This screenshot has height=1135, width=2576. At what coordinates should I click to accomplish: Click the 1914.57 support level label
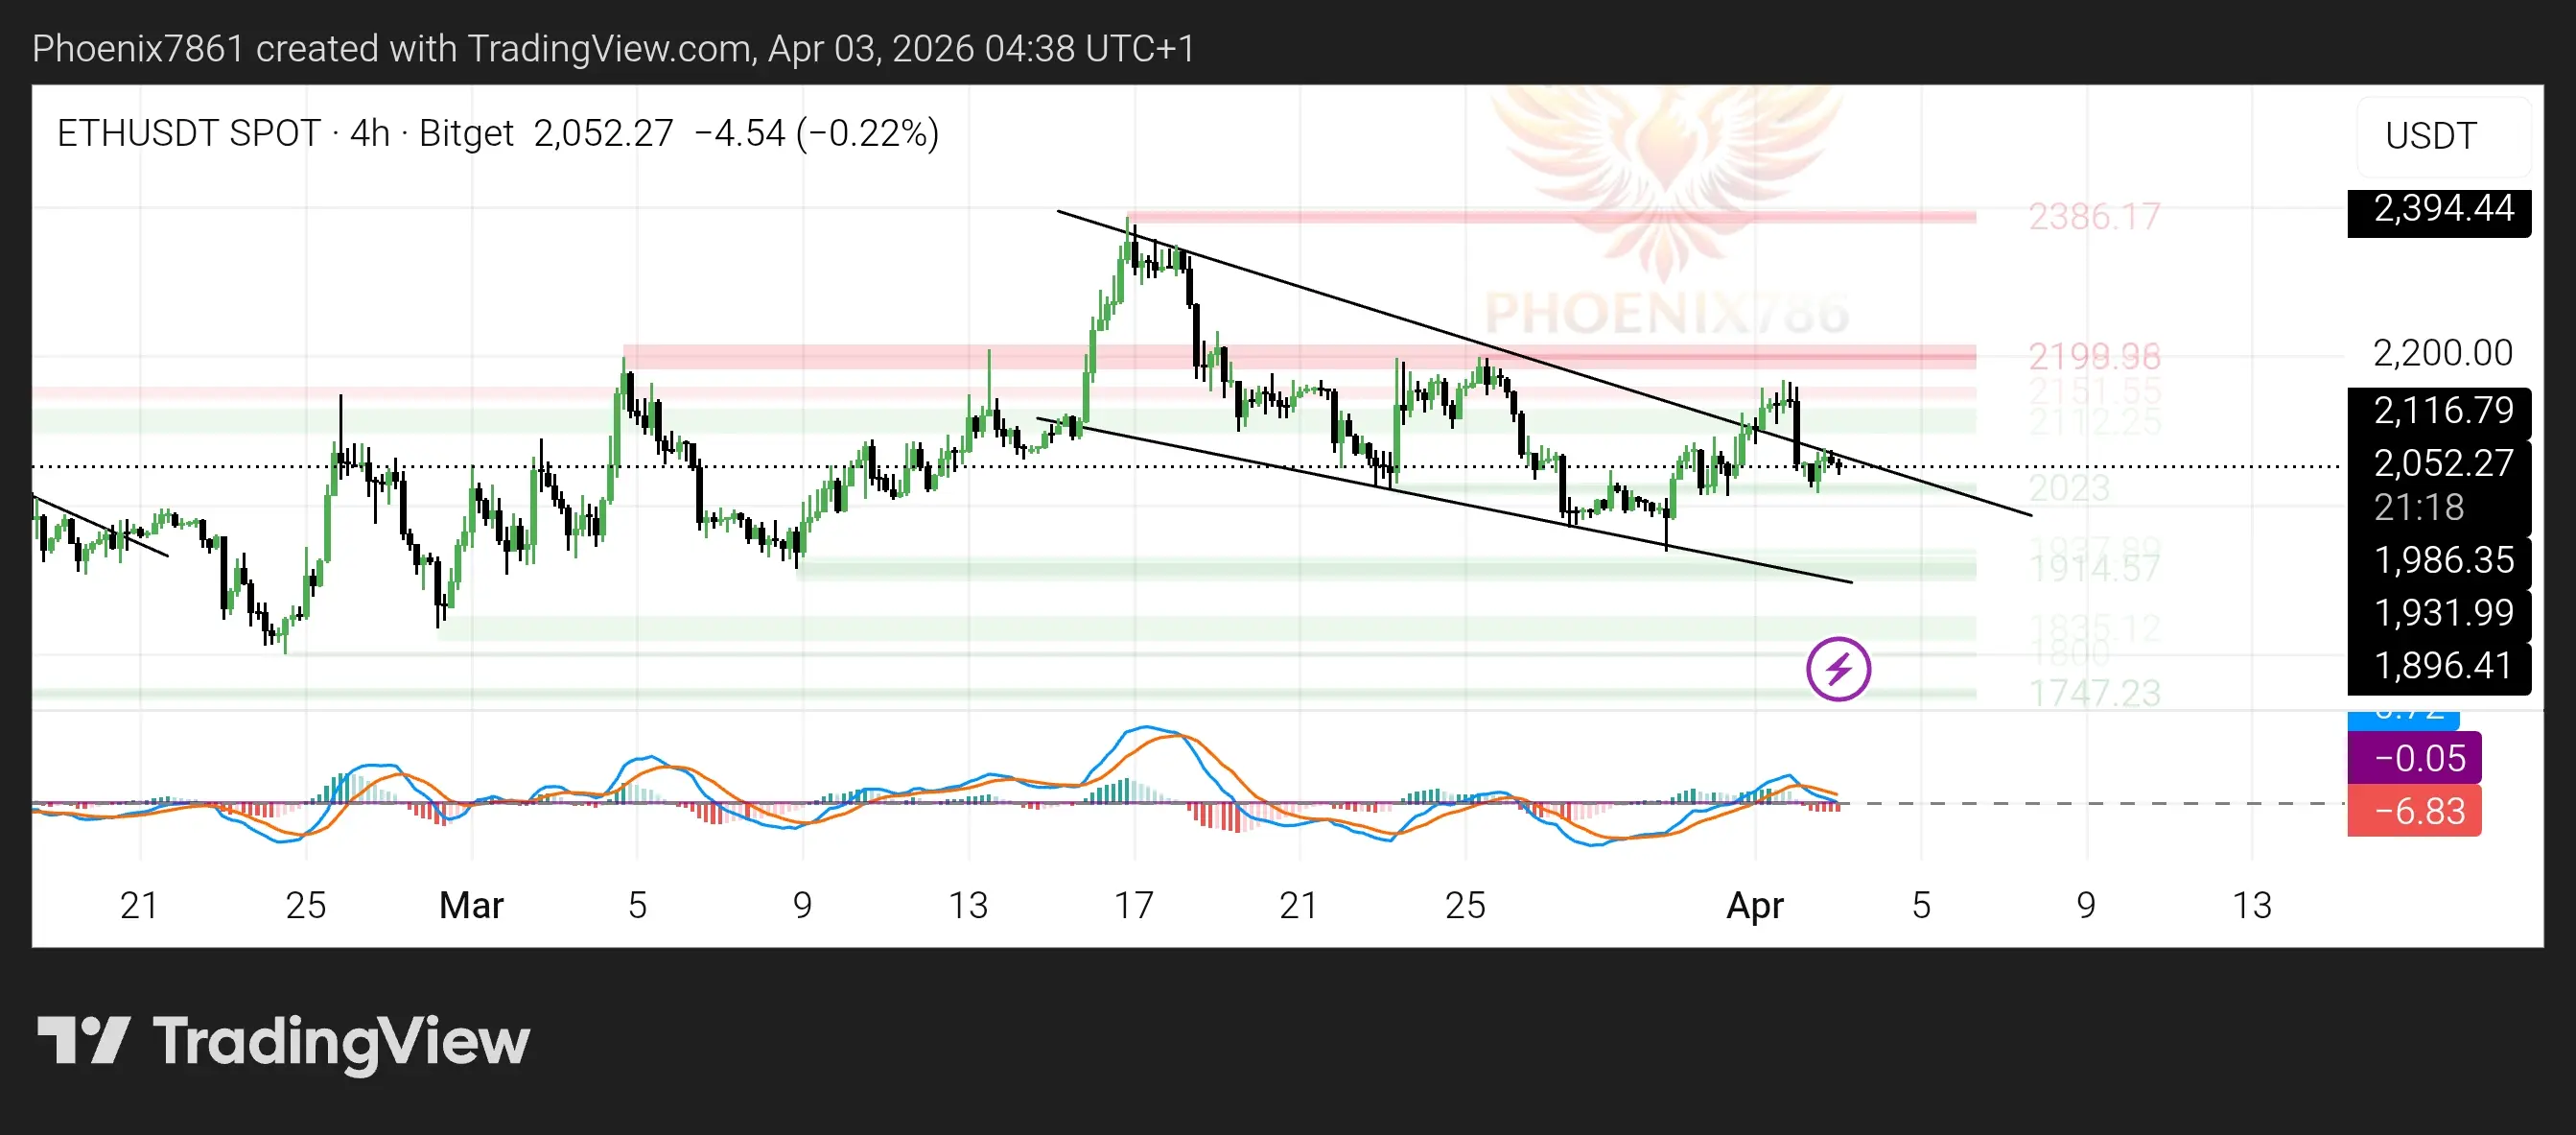click(x=2094, y=569)
